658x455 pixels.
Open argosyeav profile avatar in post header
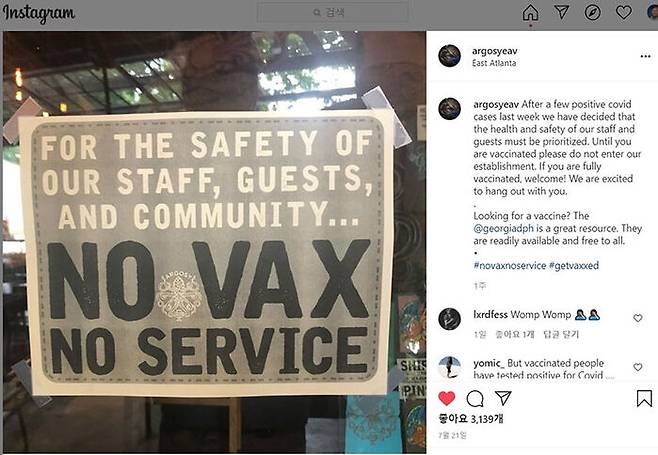tap(449, 56)
